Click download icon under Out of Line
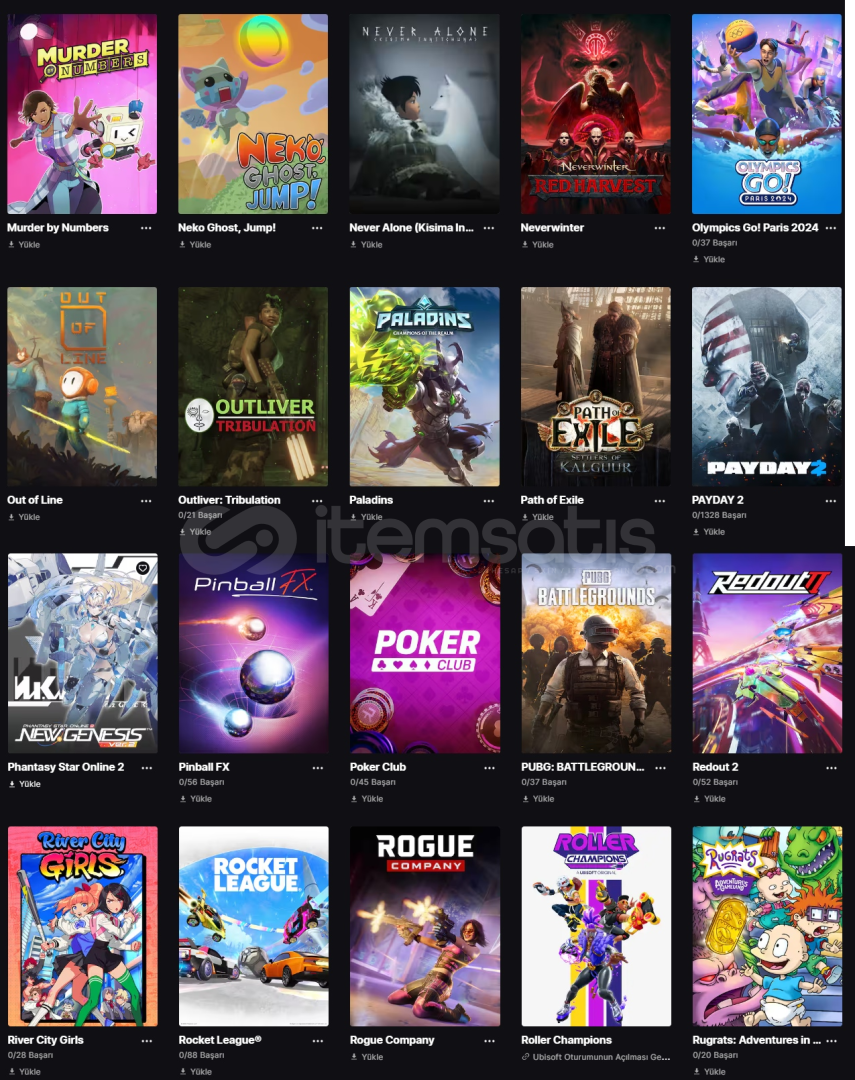Screen dimensions: 855x1080 11,517
